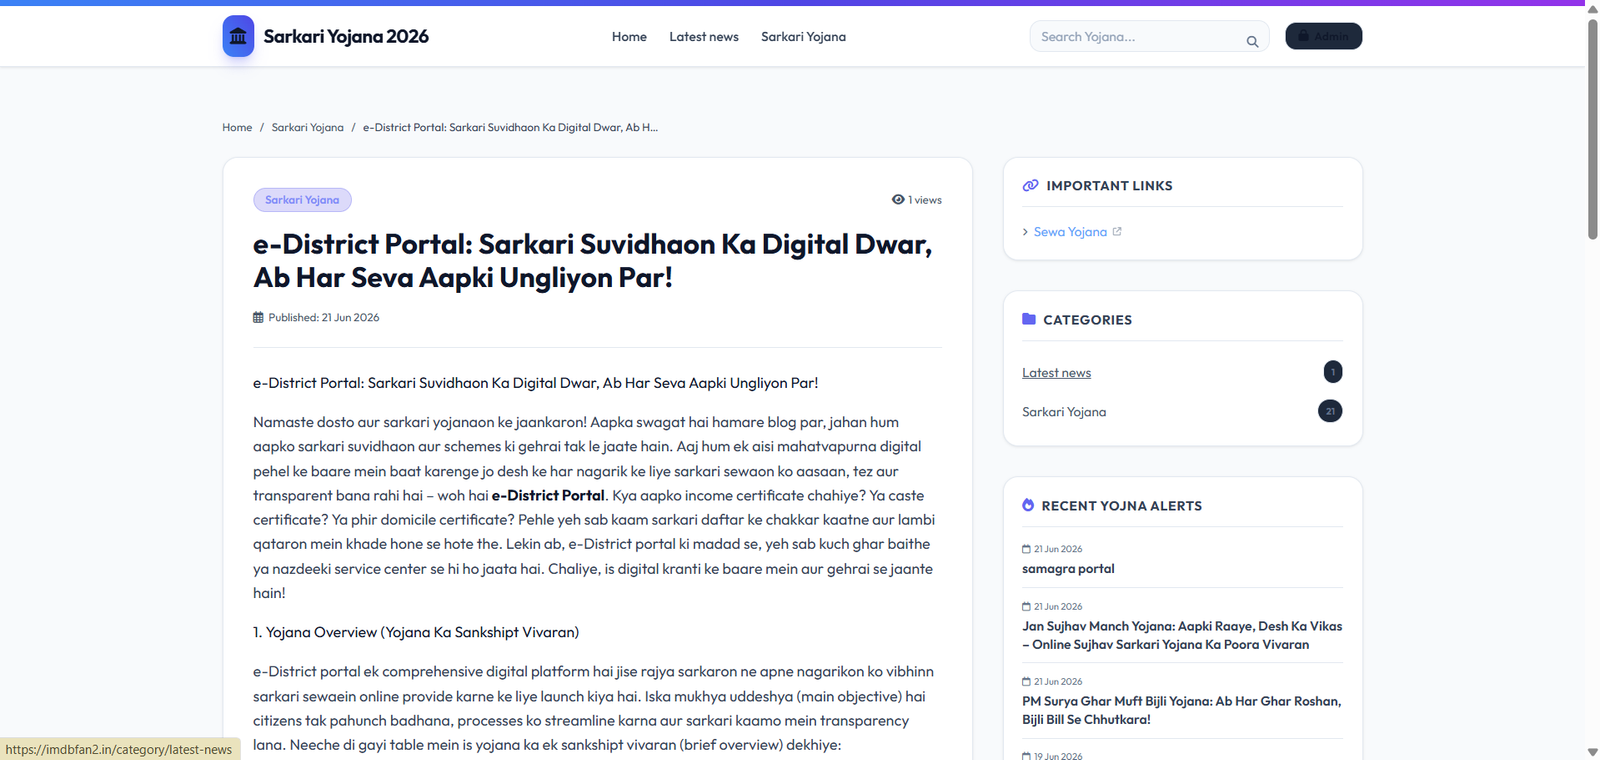This screenshot has height=760, width=1600.
Task: Open the Home menu item
Action: pyautogui.click(x=629, y=37)
